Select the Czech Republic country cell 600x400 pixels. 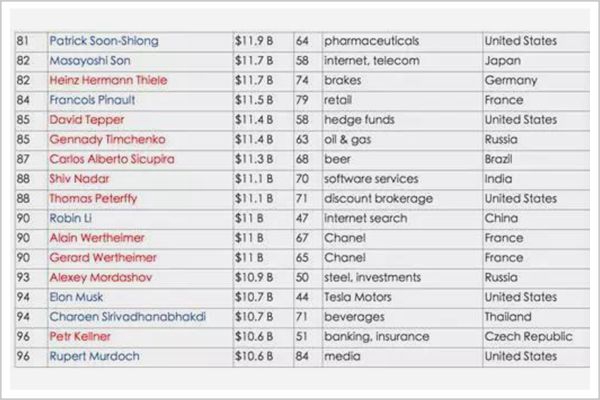528,336
